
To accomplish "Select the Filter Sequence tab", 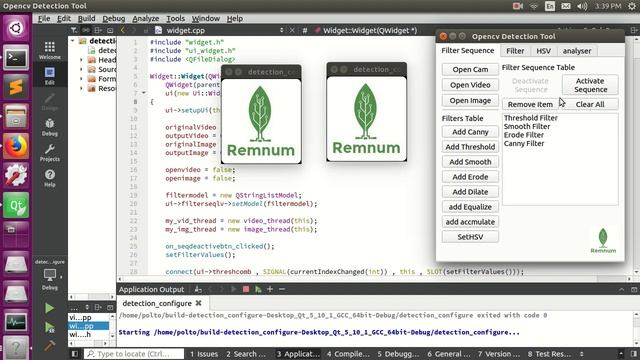I will coord(468,50).
